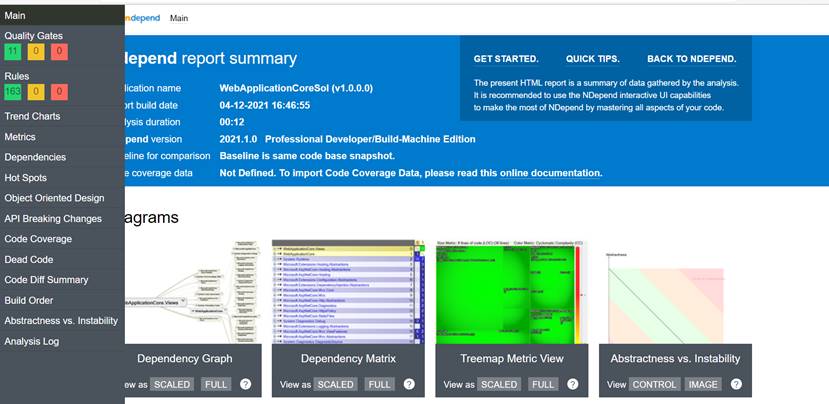
Task: View Treemap Metric View as FULL
Action: pyautogui.click(x=543, y=384)
